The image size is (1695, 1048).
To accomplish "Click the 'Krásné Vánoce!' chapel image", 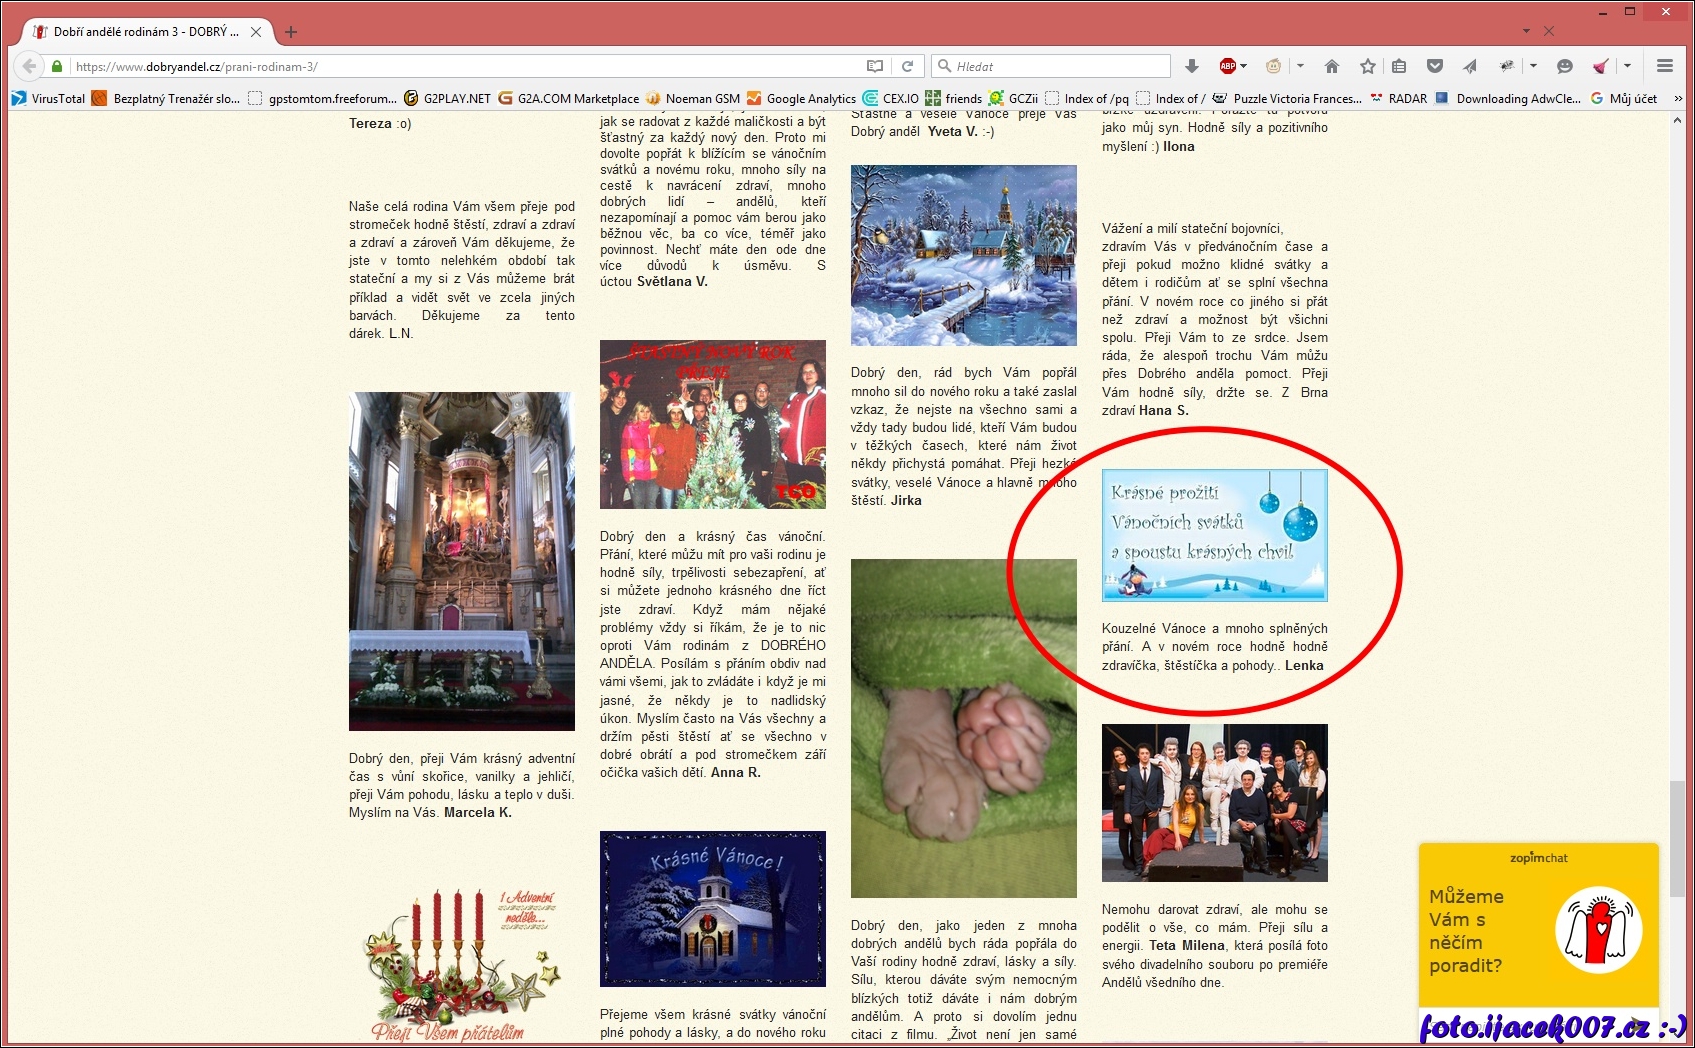I will tap(712, 908).
